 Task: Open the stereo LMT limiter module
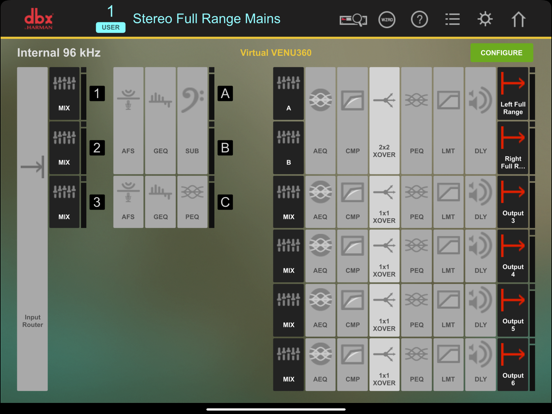click(x=448, y=120)
